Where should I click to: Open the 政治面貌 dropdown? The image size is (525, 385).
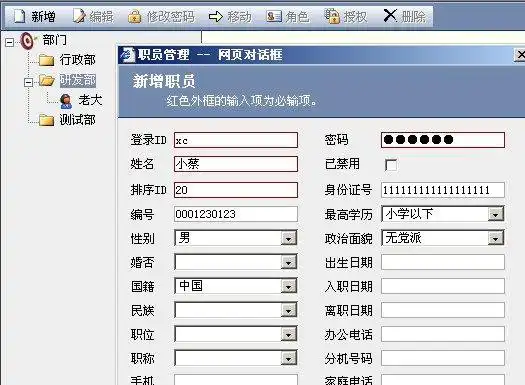(495, 238)
